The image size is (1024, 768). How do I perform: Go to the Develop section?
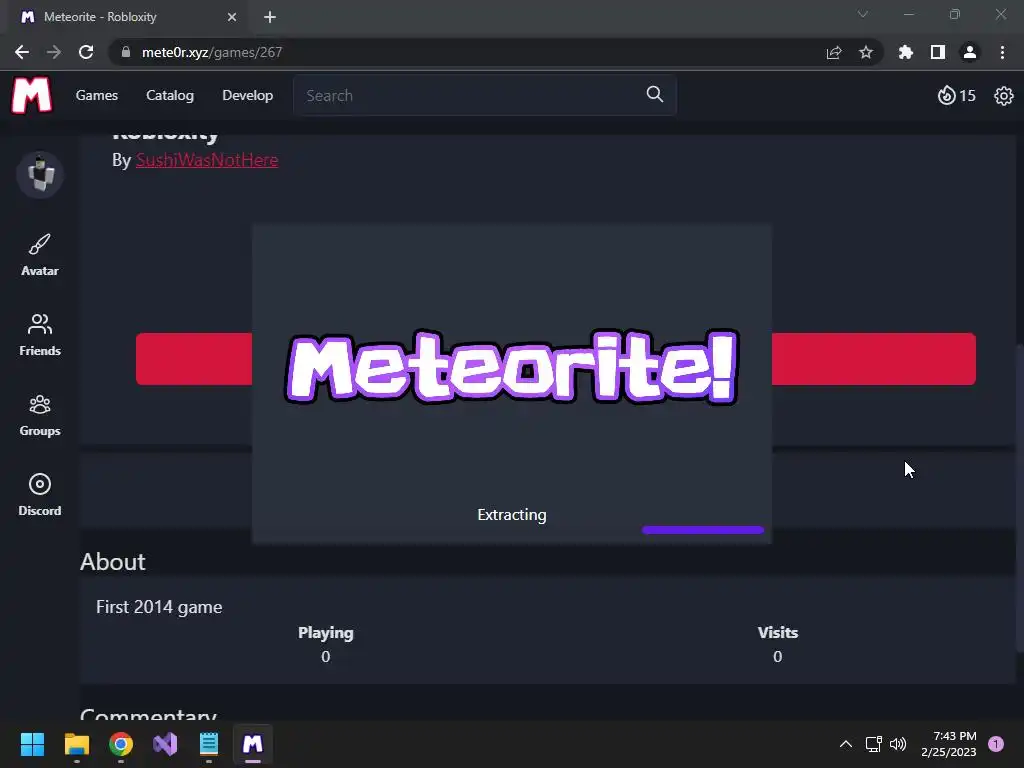coord(248,95)
